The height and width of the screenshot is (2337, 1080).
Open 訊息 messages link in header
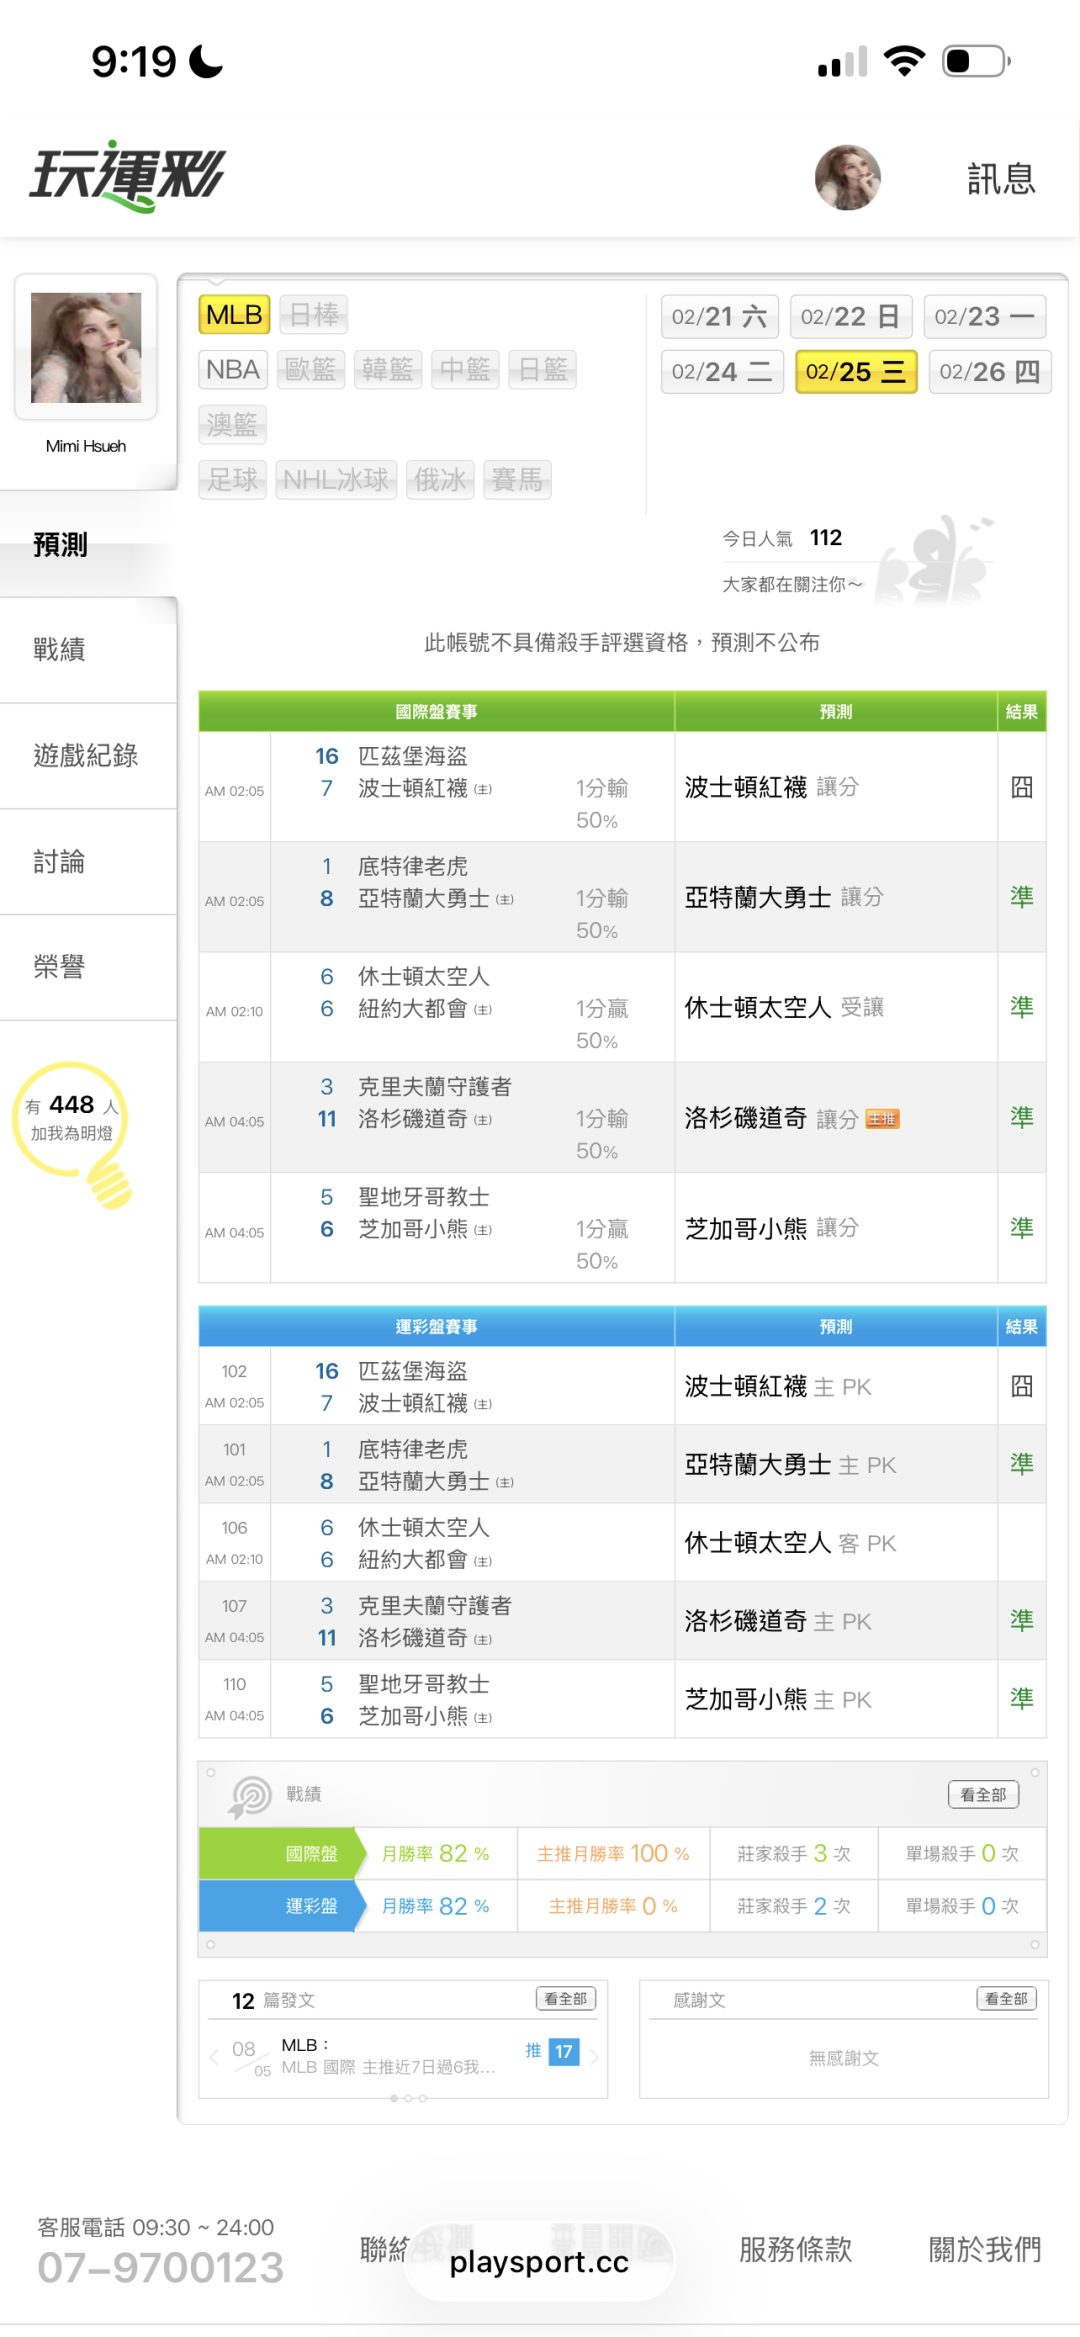[1001, 179]
